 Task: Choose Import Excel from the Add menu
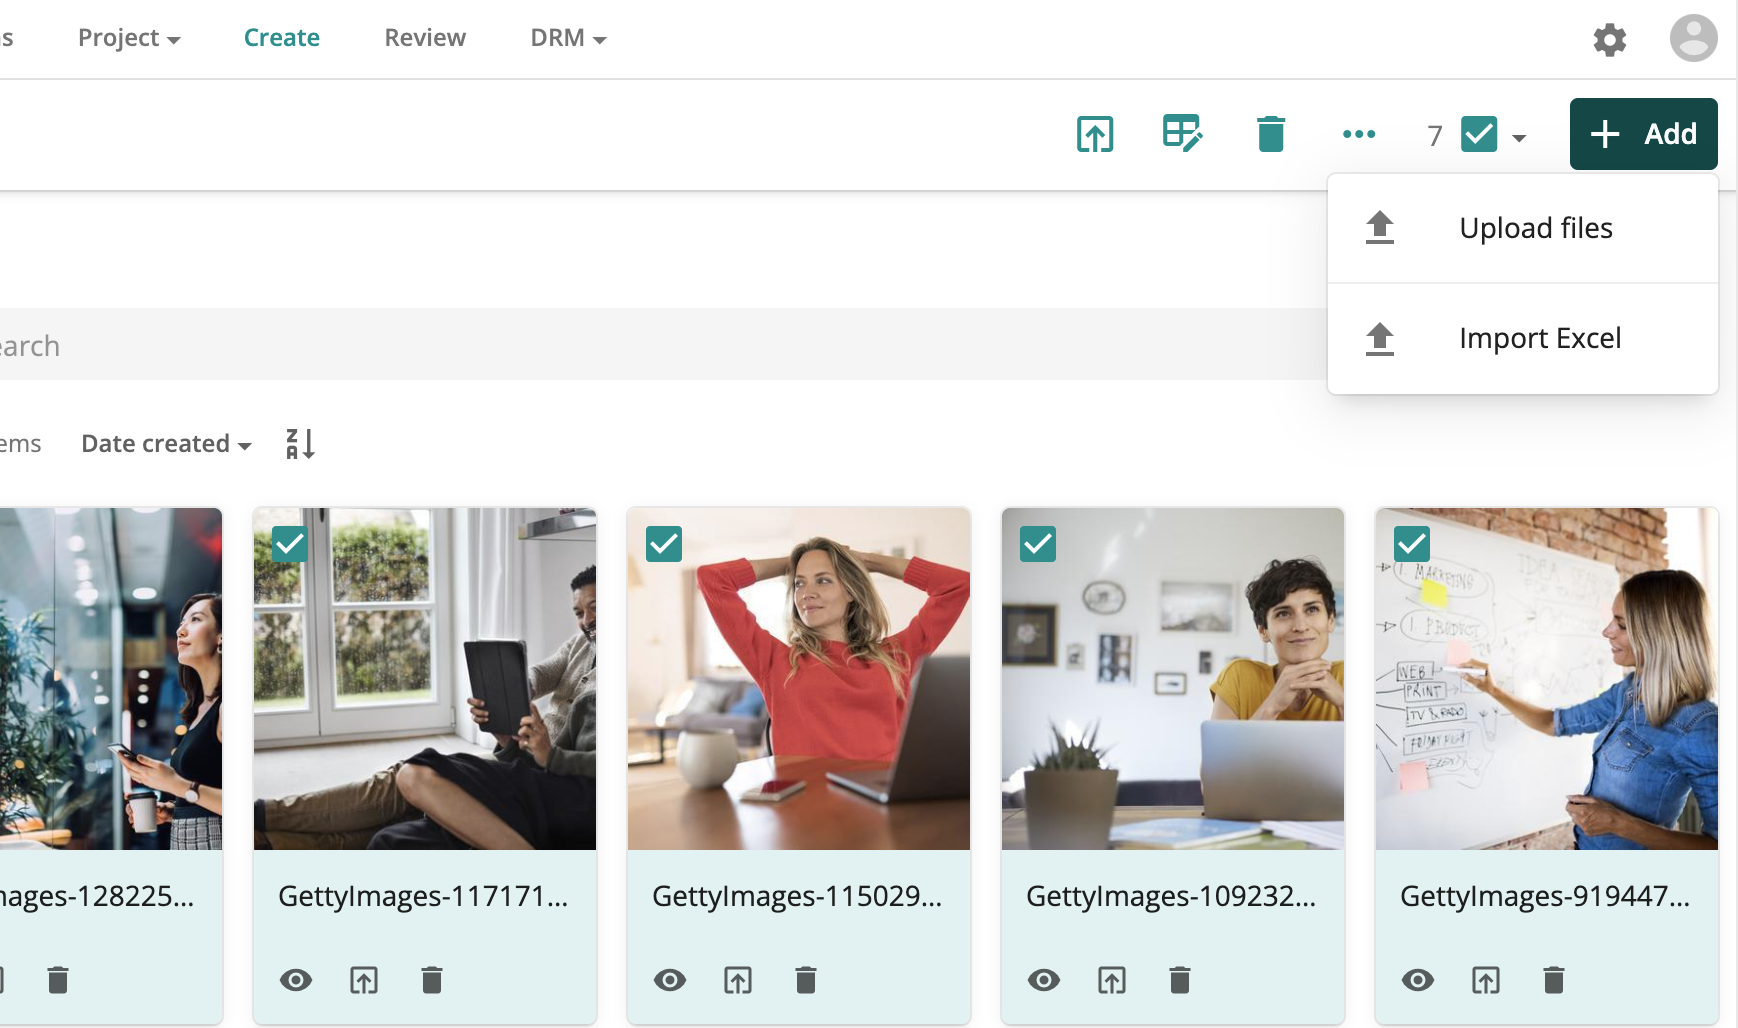1522,339
